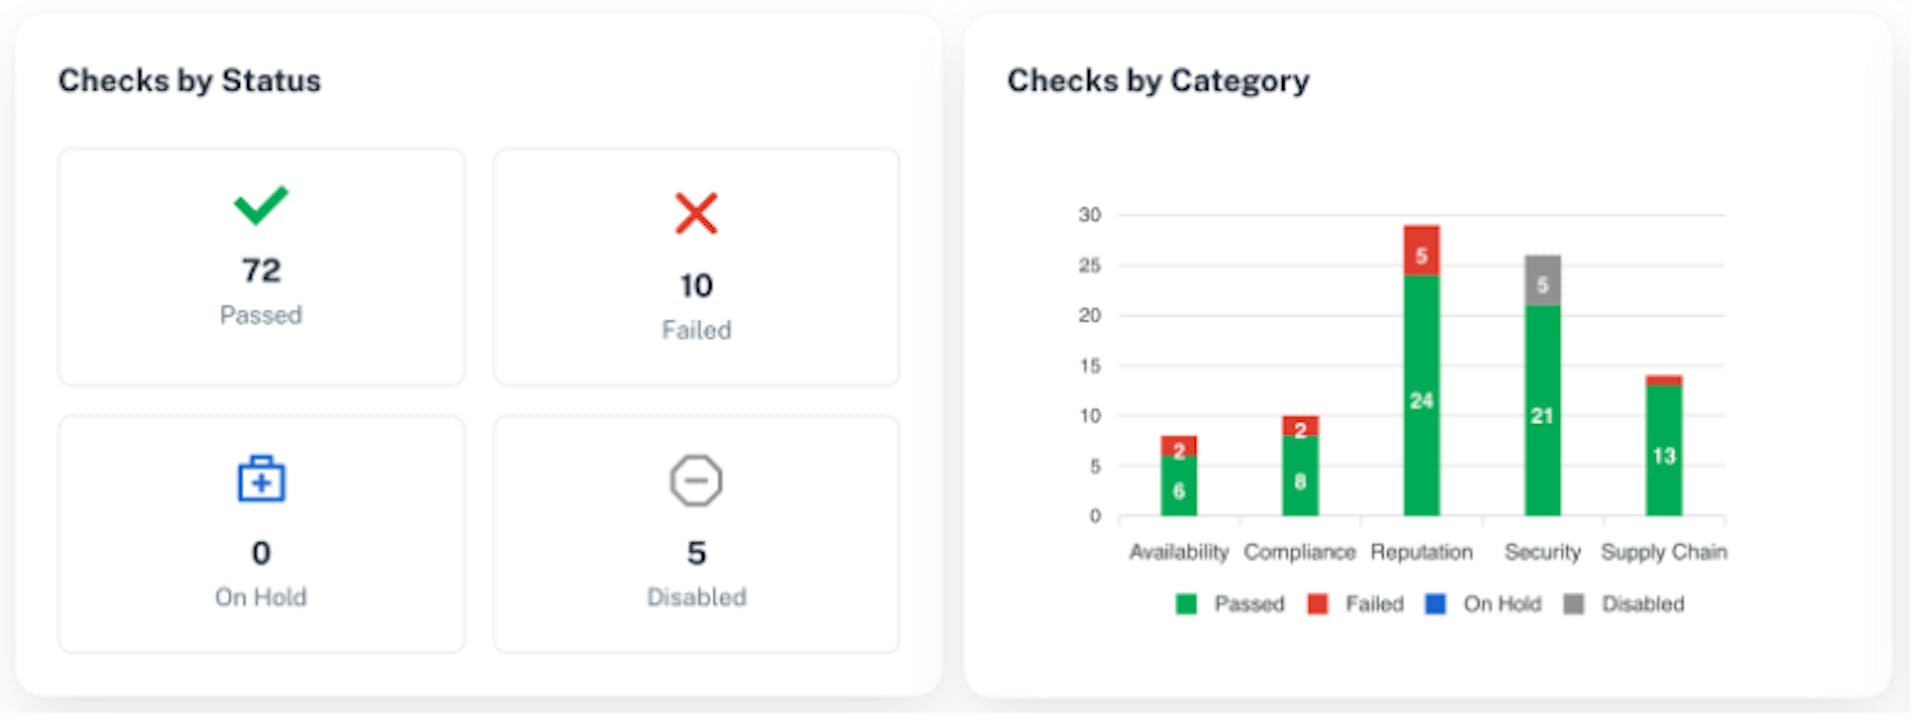Click the Security axis category label

click(x=1542, y=552)
